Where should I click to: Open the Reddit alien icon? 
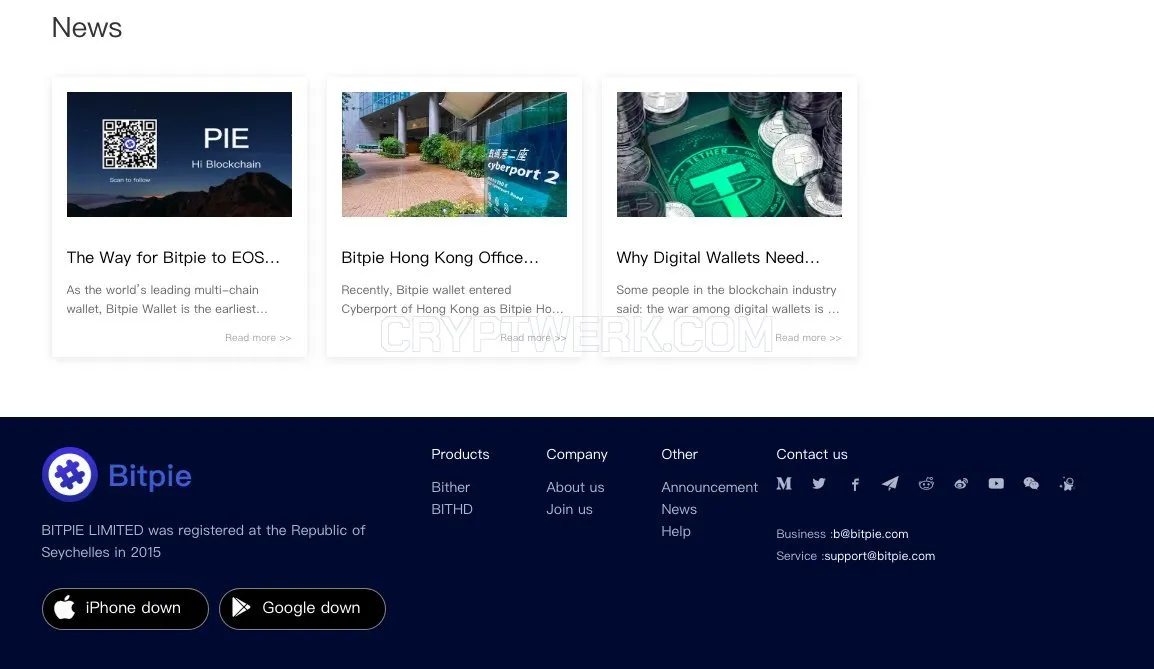click(926, 484)
